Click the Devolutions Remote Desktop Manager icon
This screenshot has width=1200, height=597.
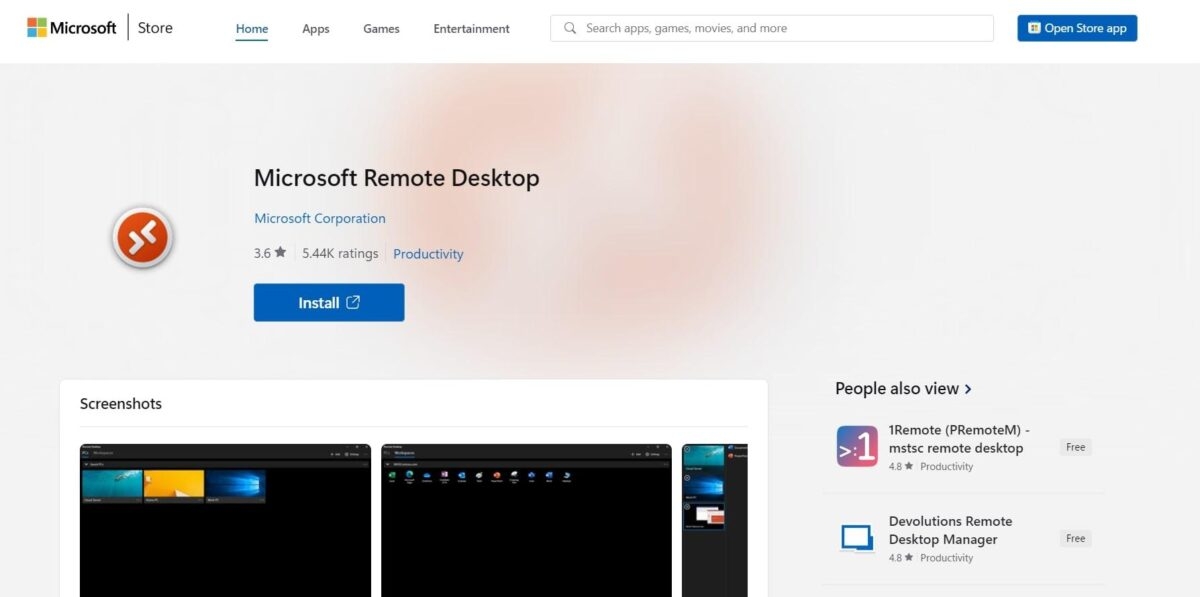[857, 538]
